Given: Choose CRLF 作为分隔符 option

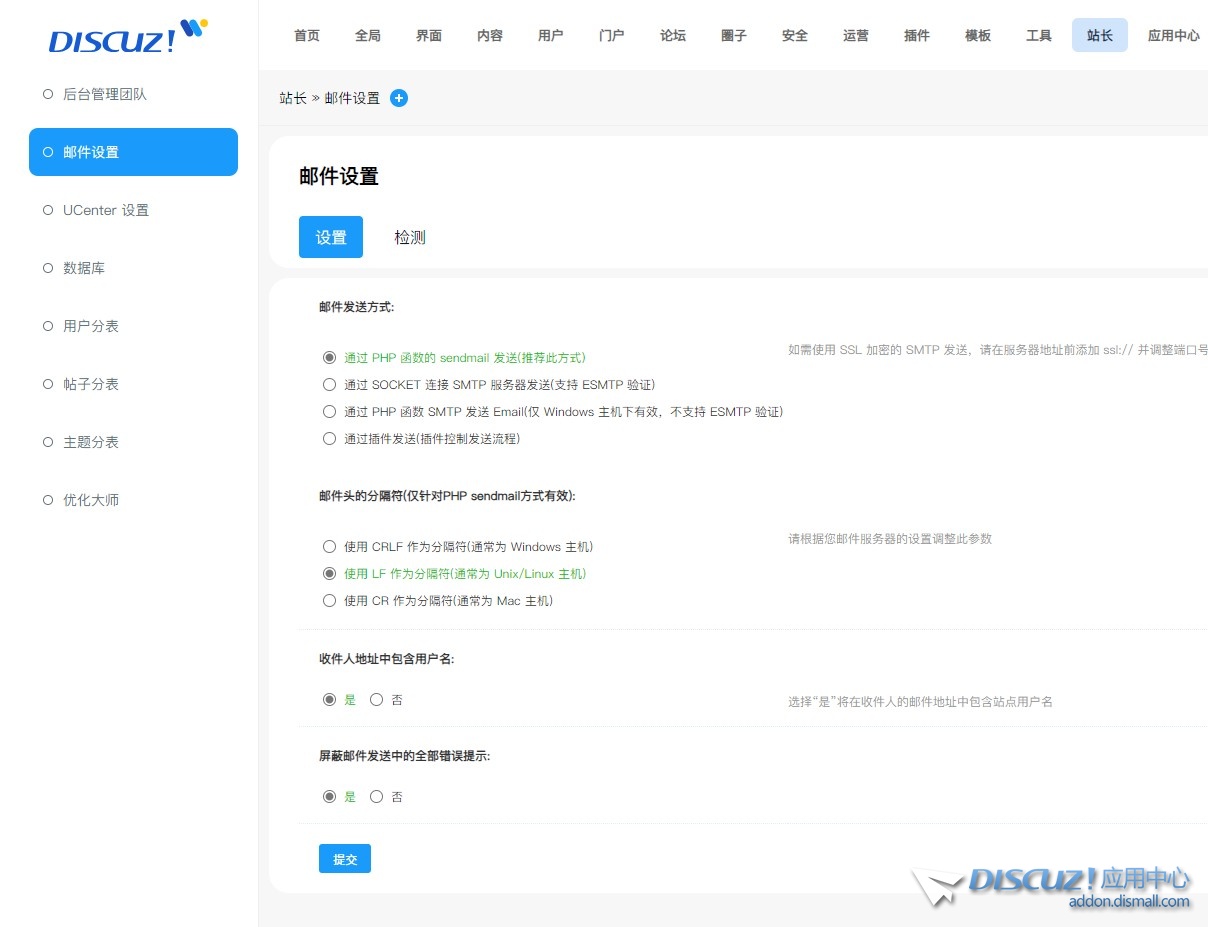Looking at the screenshot, I should (329, 547).
